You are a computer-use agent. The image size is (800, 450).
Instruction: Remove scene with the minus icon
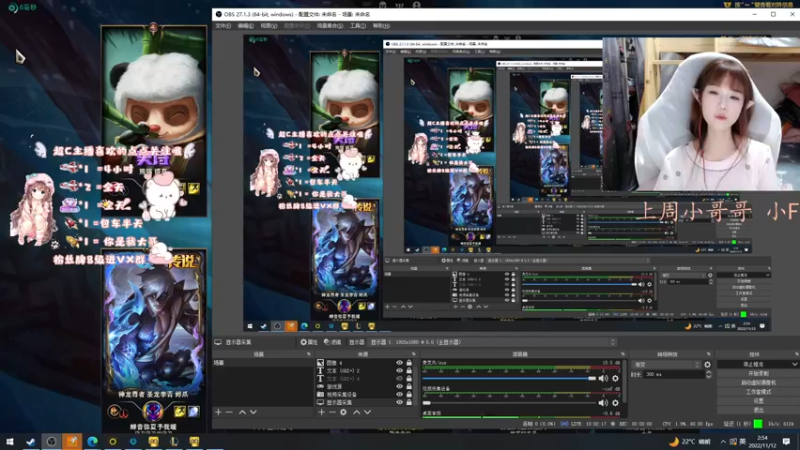click(229, 412)
